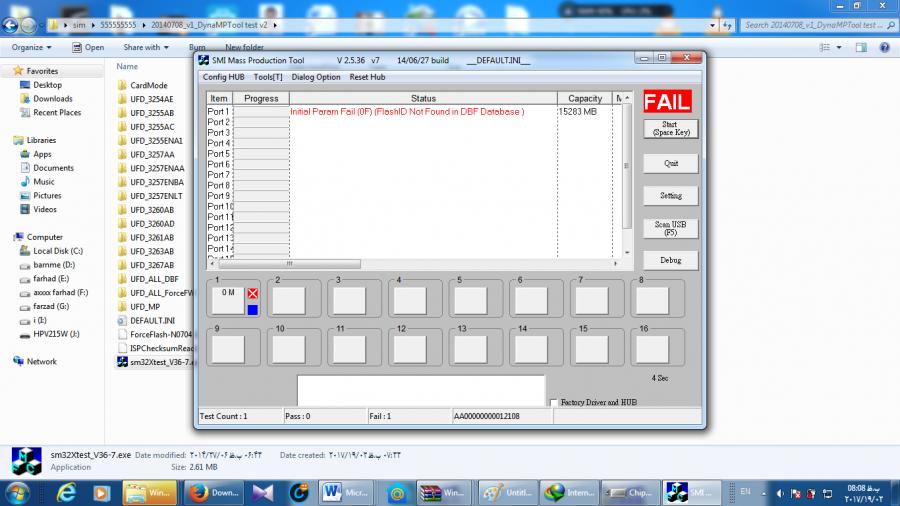This screenshot has height=506, width=900.
Task: Open Internet Explorer from the taskbar
Action: [66, 492]
